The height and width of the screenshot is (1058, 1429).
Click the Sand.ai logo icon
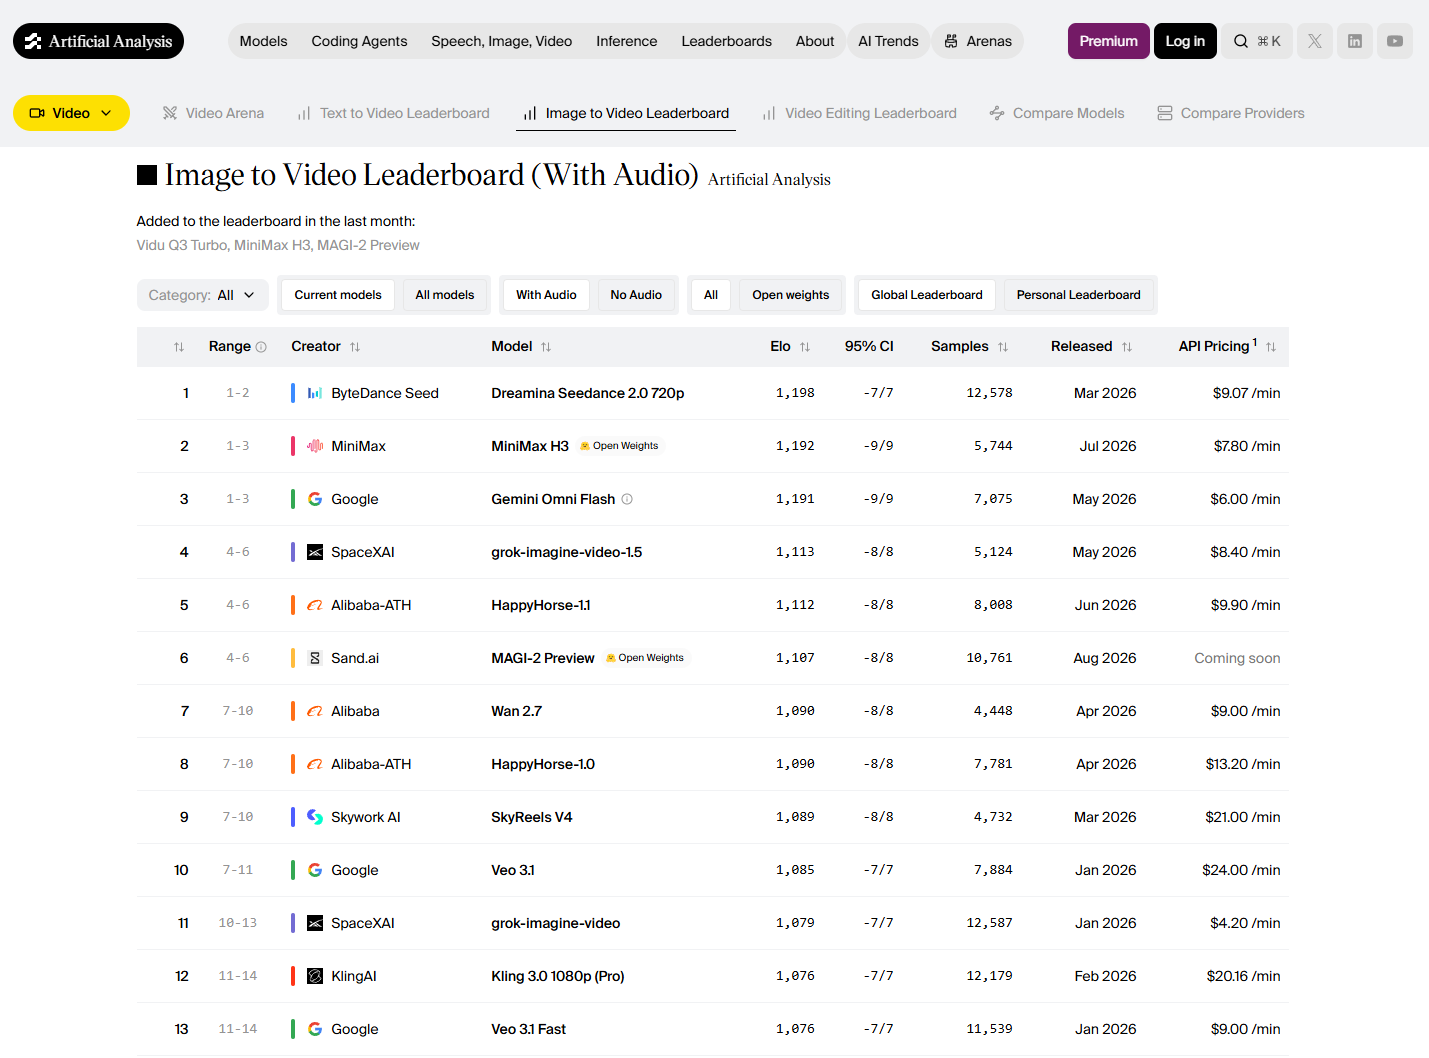click(x=315, y=658)
